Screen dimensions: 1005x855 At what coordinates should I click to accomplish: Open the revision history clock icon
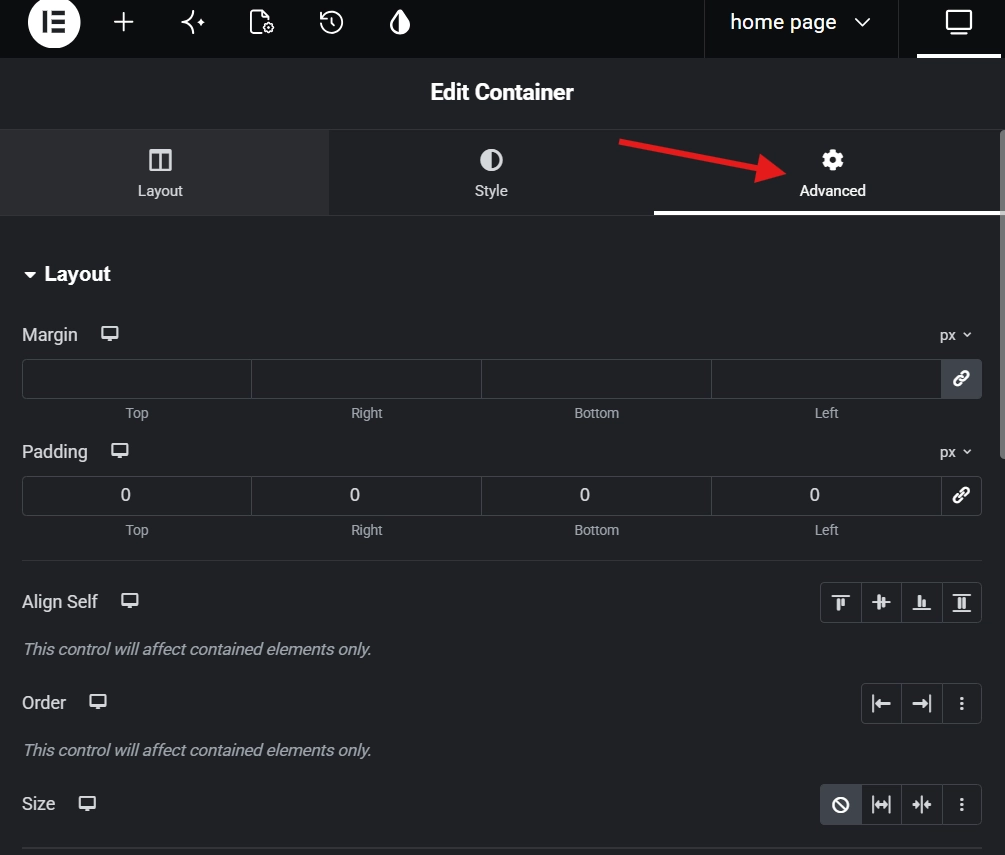coord(331,22)
